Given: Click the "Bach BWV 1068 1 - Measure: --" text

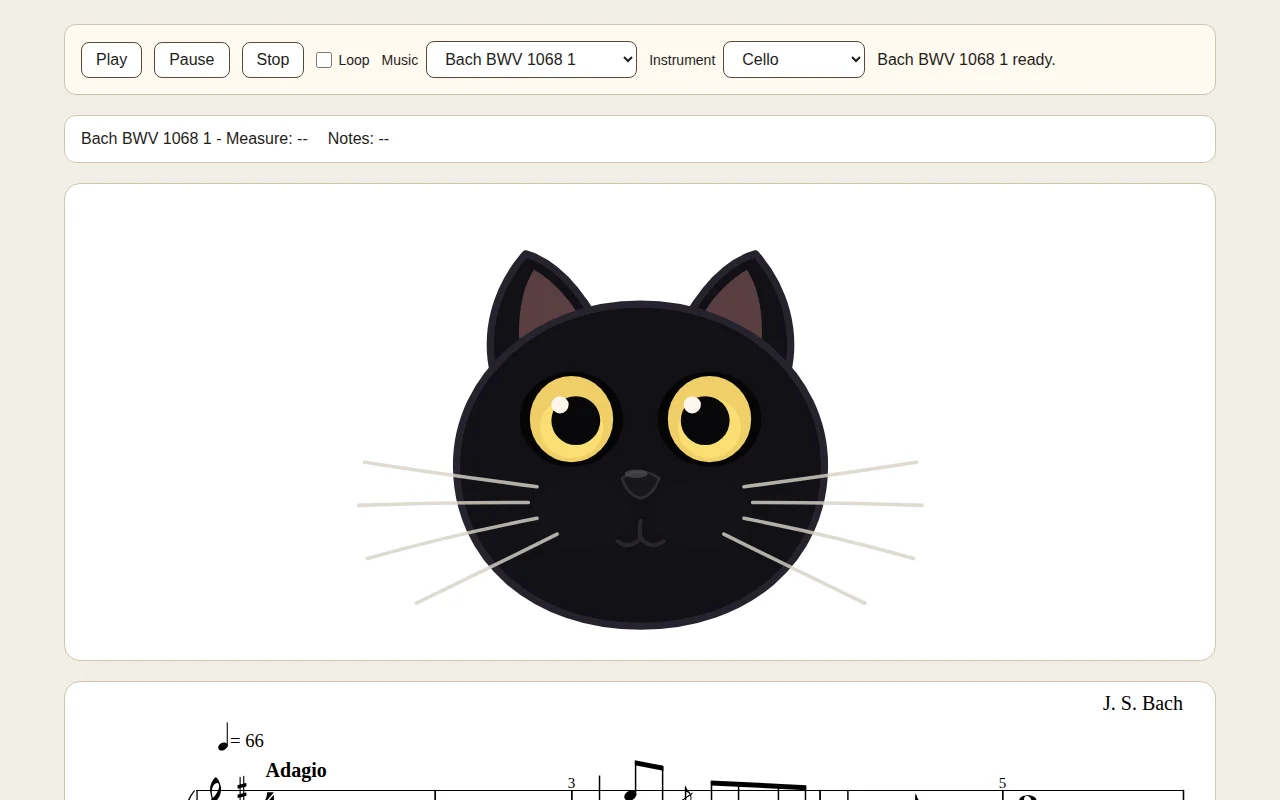Looking at the screenshot, I should point(194,139).
